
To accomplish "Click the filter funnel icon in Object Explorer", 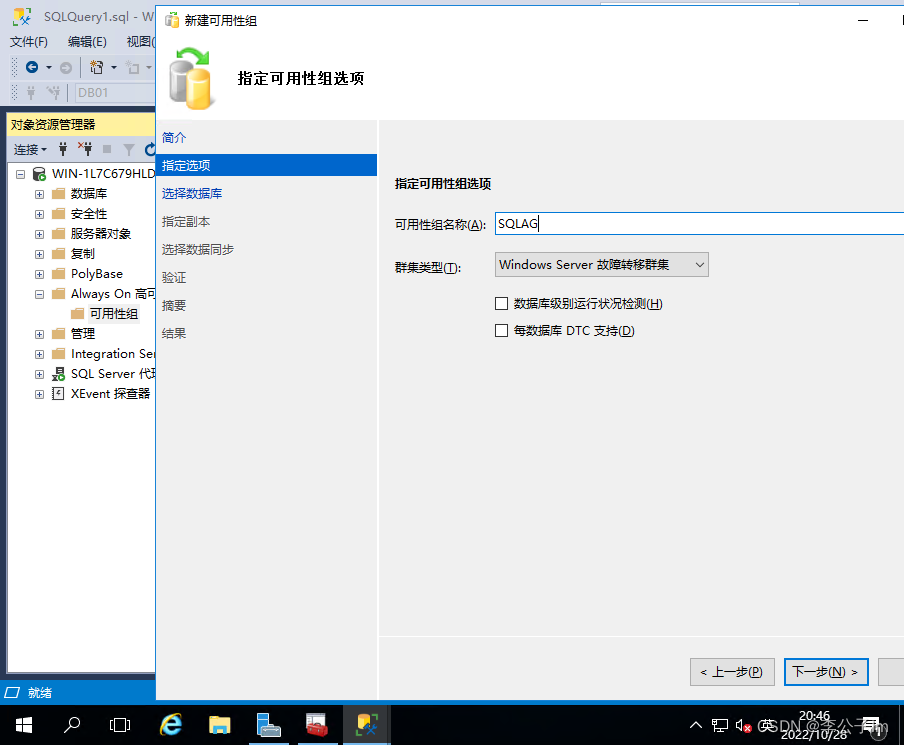I will (129, 150).
